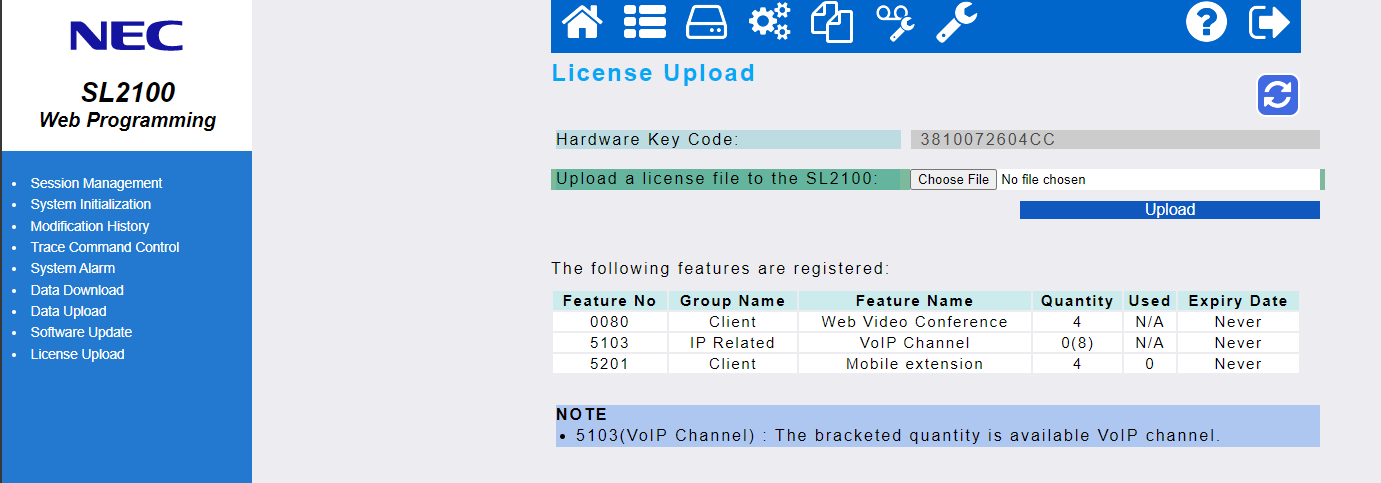The height and width of the screenshot is (483, 1381).
Task: Click the Group Name column header
Action: 733,301
